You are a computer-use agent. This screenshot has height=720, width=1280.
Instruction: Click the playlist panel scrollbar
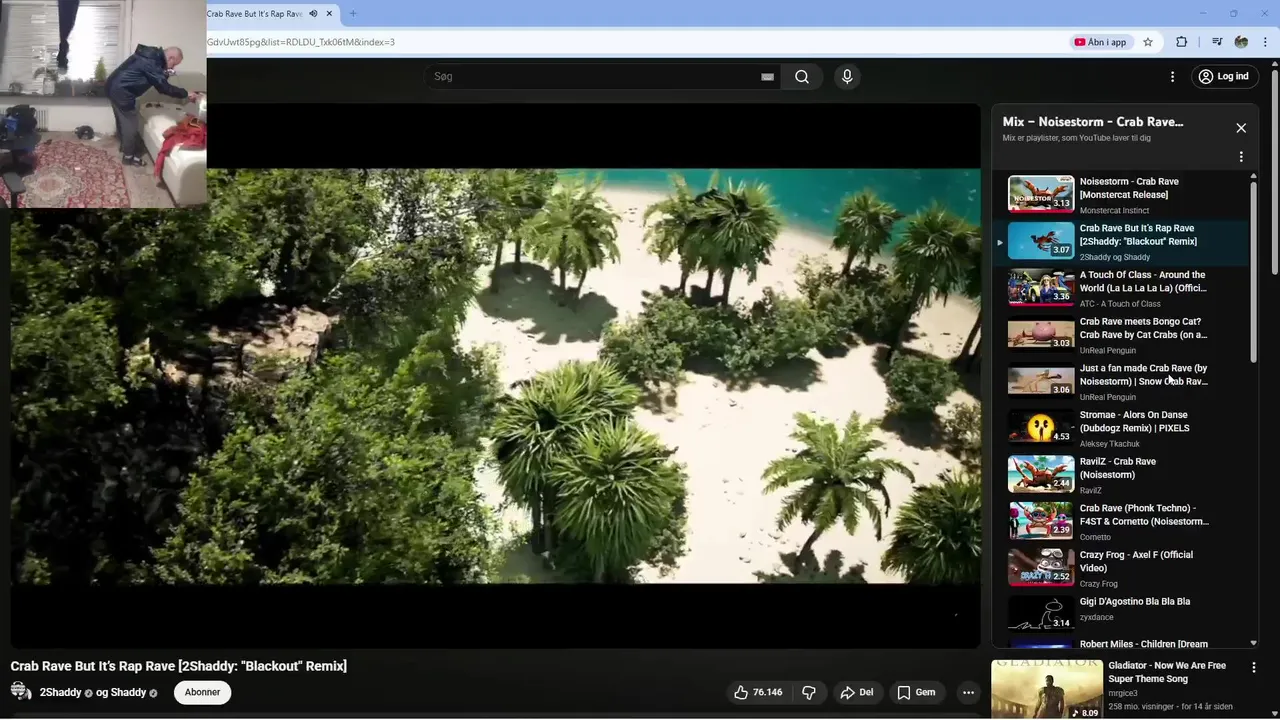click(x=1254, y=270)
